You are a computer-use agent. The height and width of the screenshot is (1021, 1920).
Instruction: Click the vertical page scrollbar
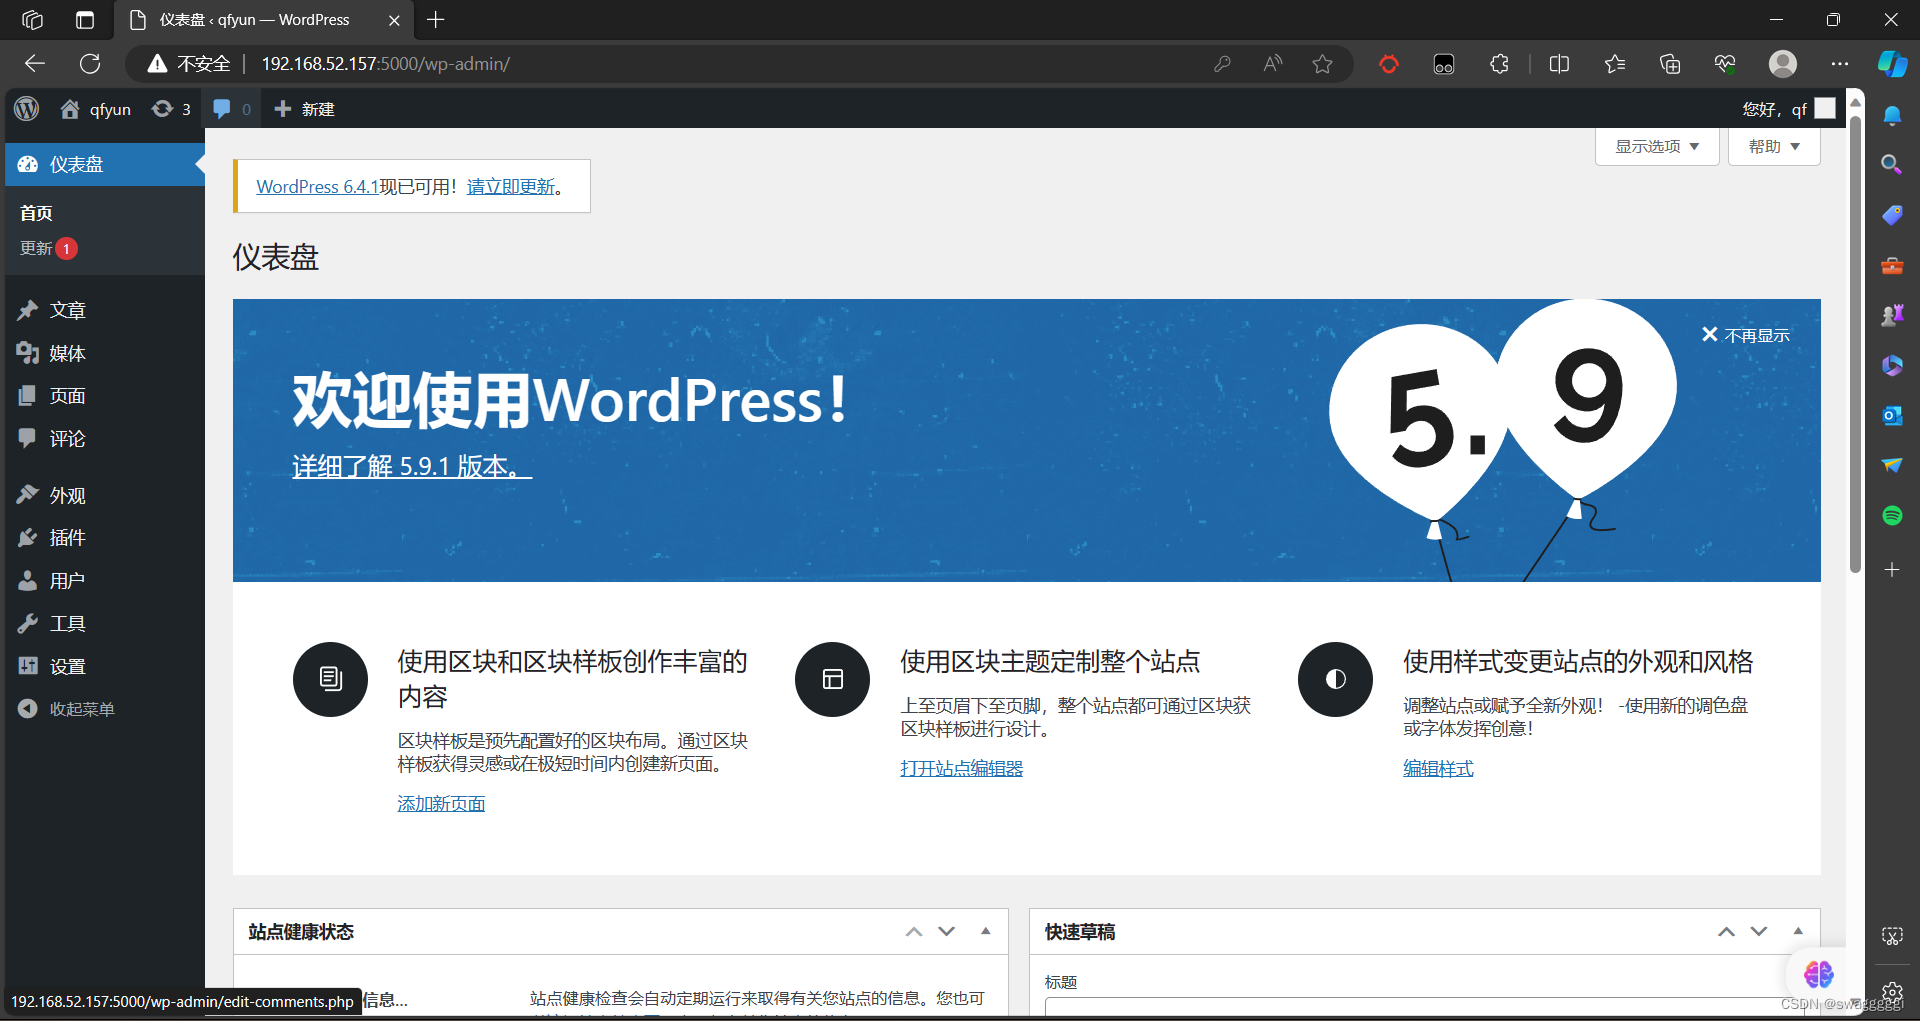click(x=1856, y=300)
